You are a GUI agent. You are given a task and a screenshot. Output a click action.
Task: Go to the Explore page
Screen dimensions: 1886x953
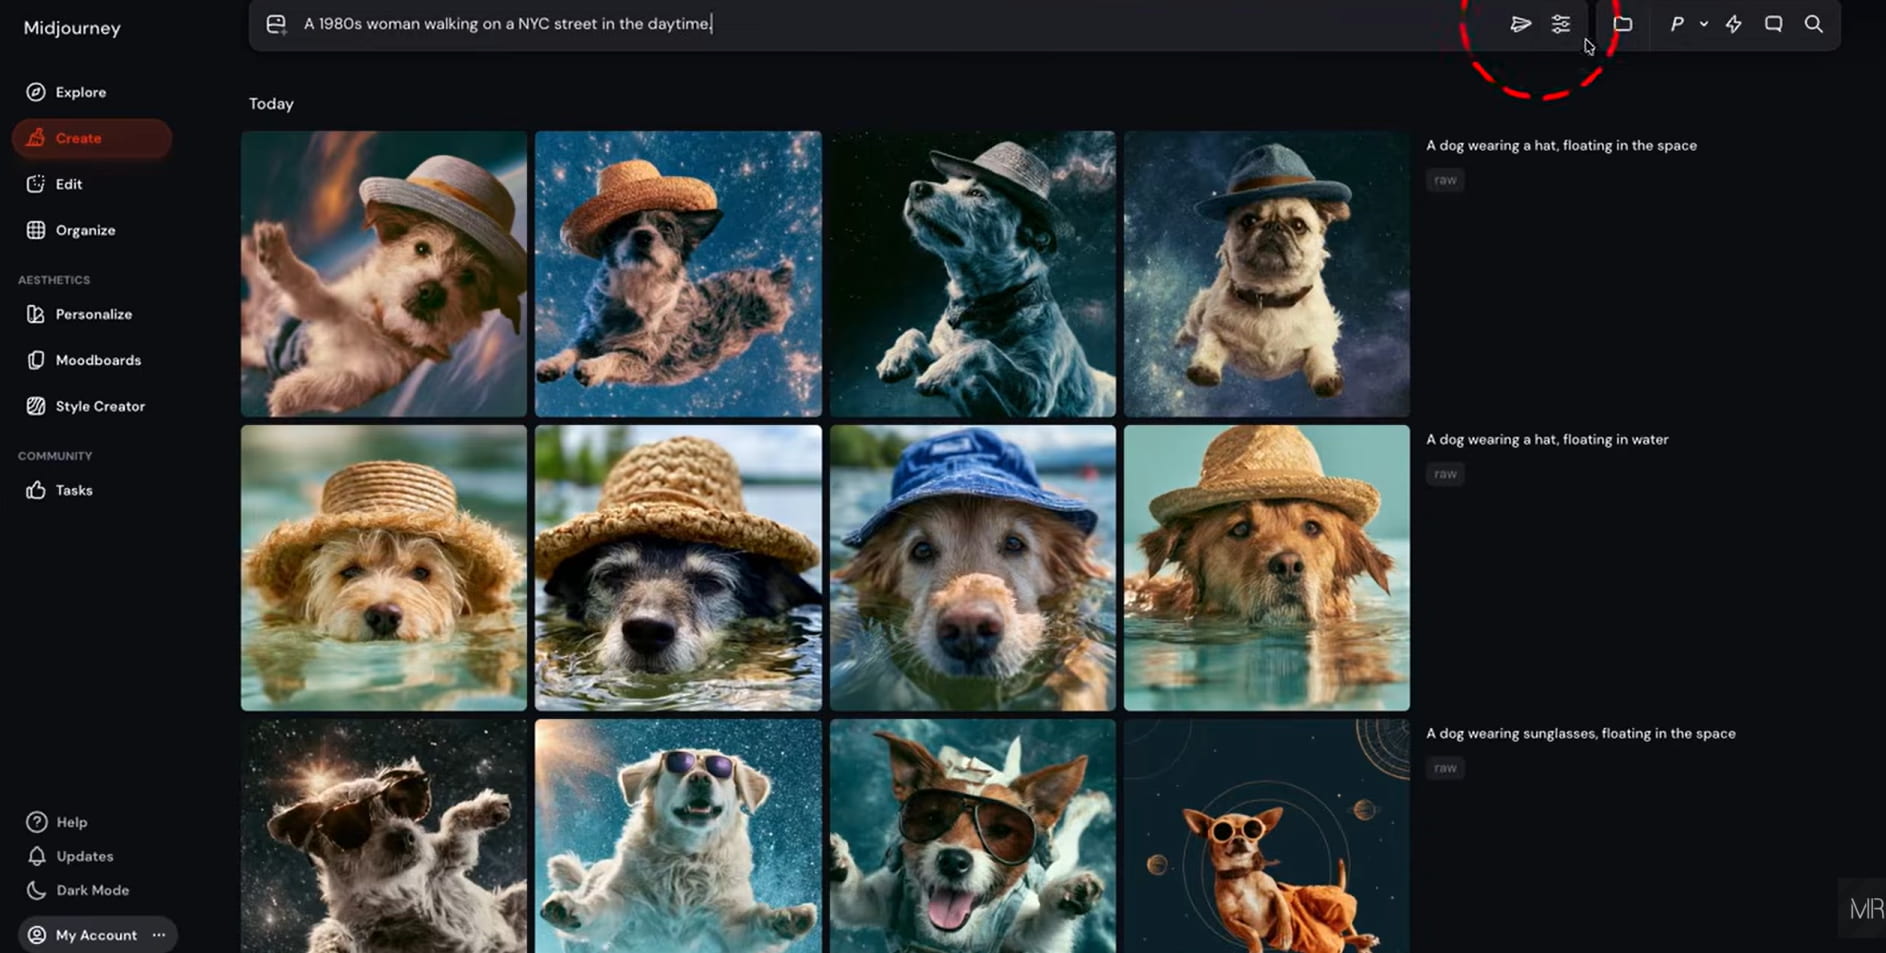pyautogui.click(x=81, y=92)
